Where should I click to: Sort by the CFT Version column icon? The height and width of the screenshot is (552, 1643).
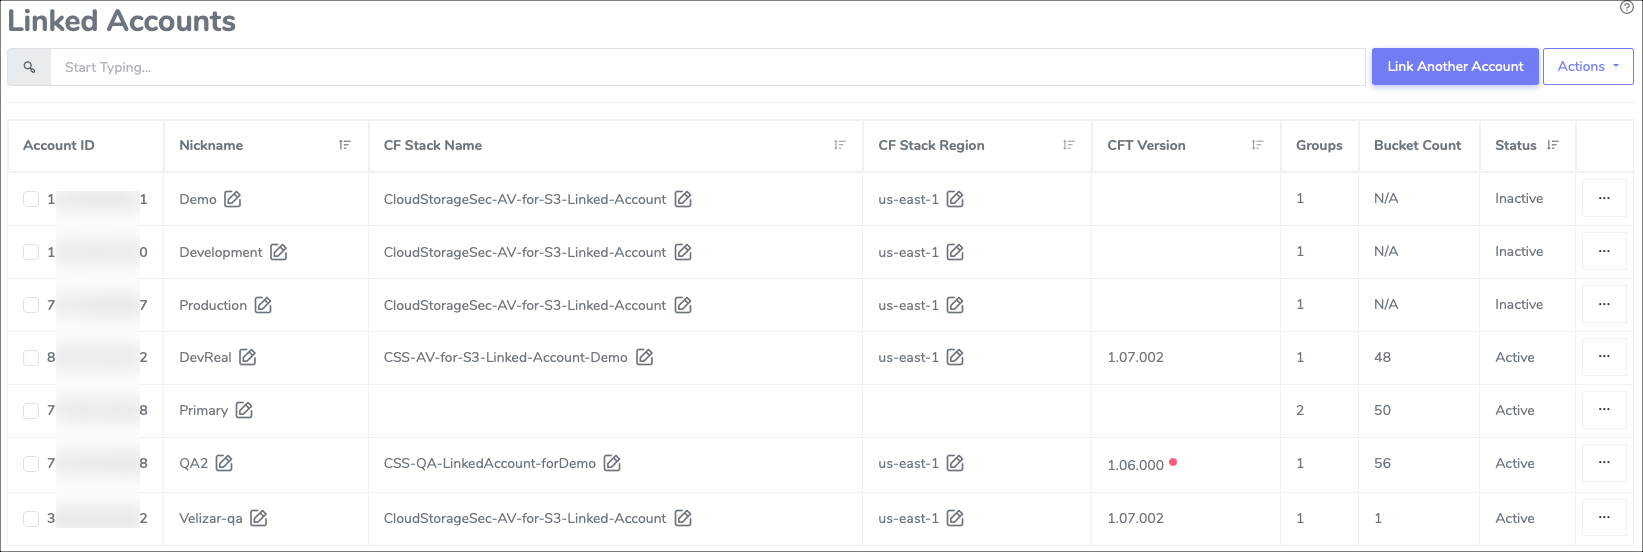1257,145
